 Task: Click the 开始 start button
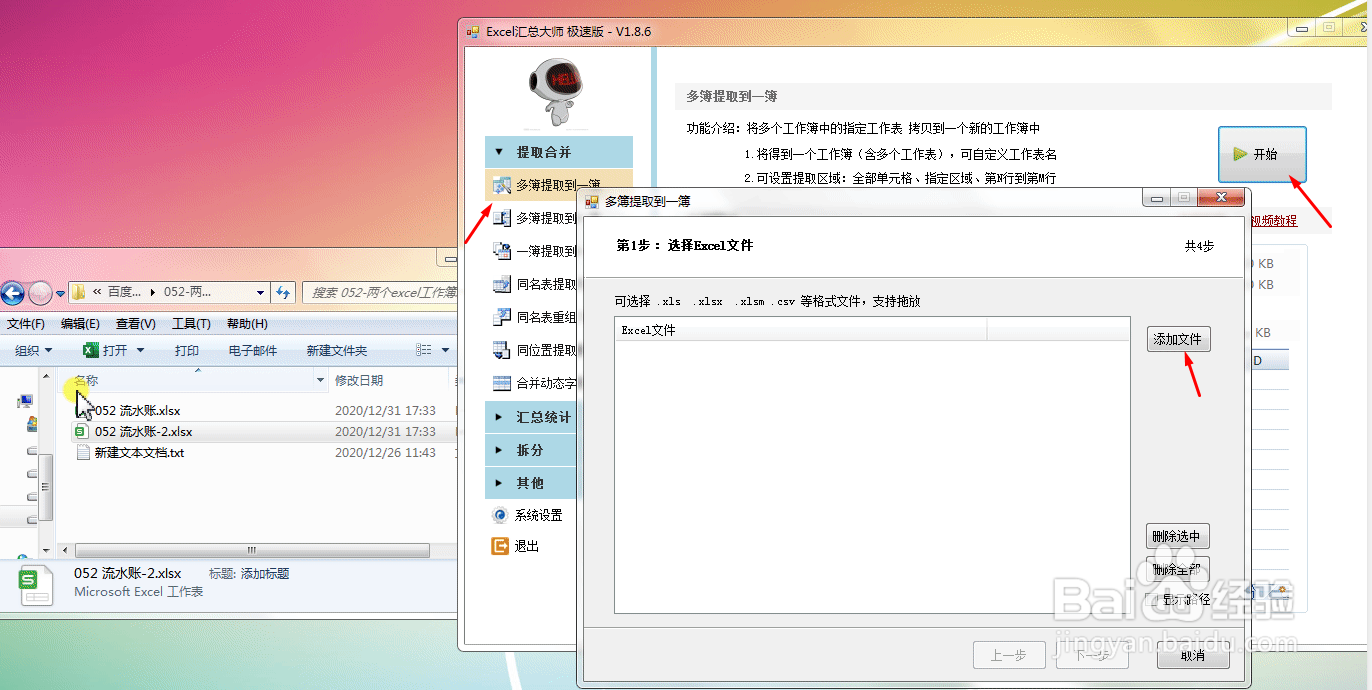pyautogui.click(x=1262, y=154)
